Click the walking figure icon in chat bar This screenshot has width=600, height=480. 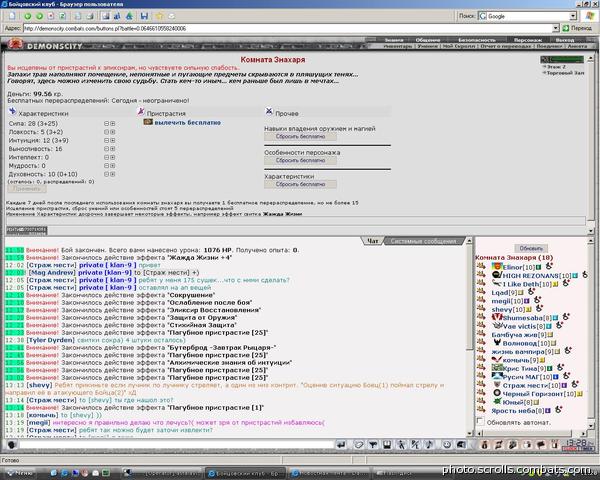coord(401,445)
